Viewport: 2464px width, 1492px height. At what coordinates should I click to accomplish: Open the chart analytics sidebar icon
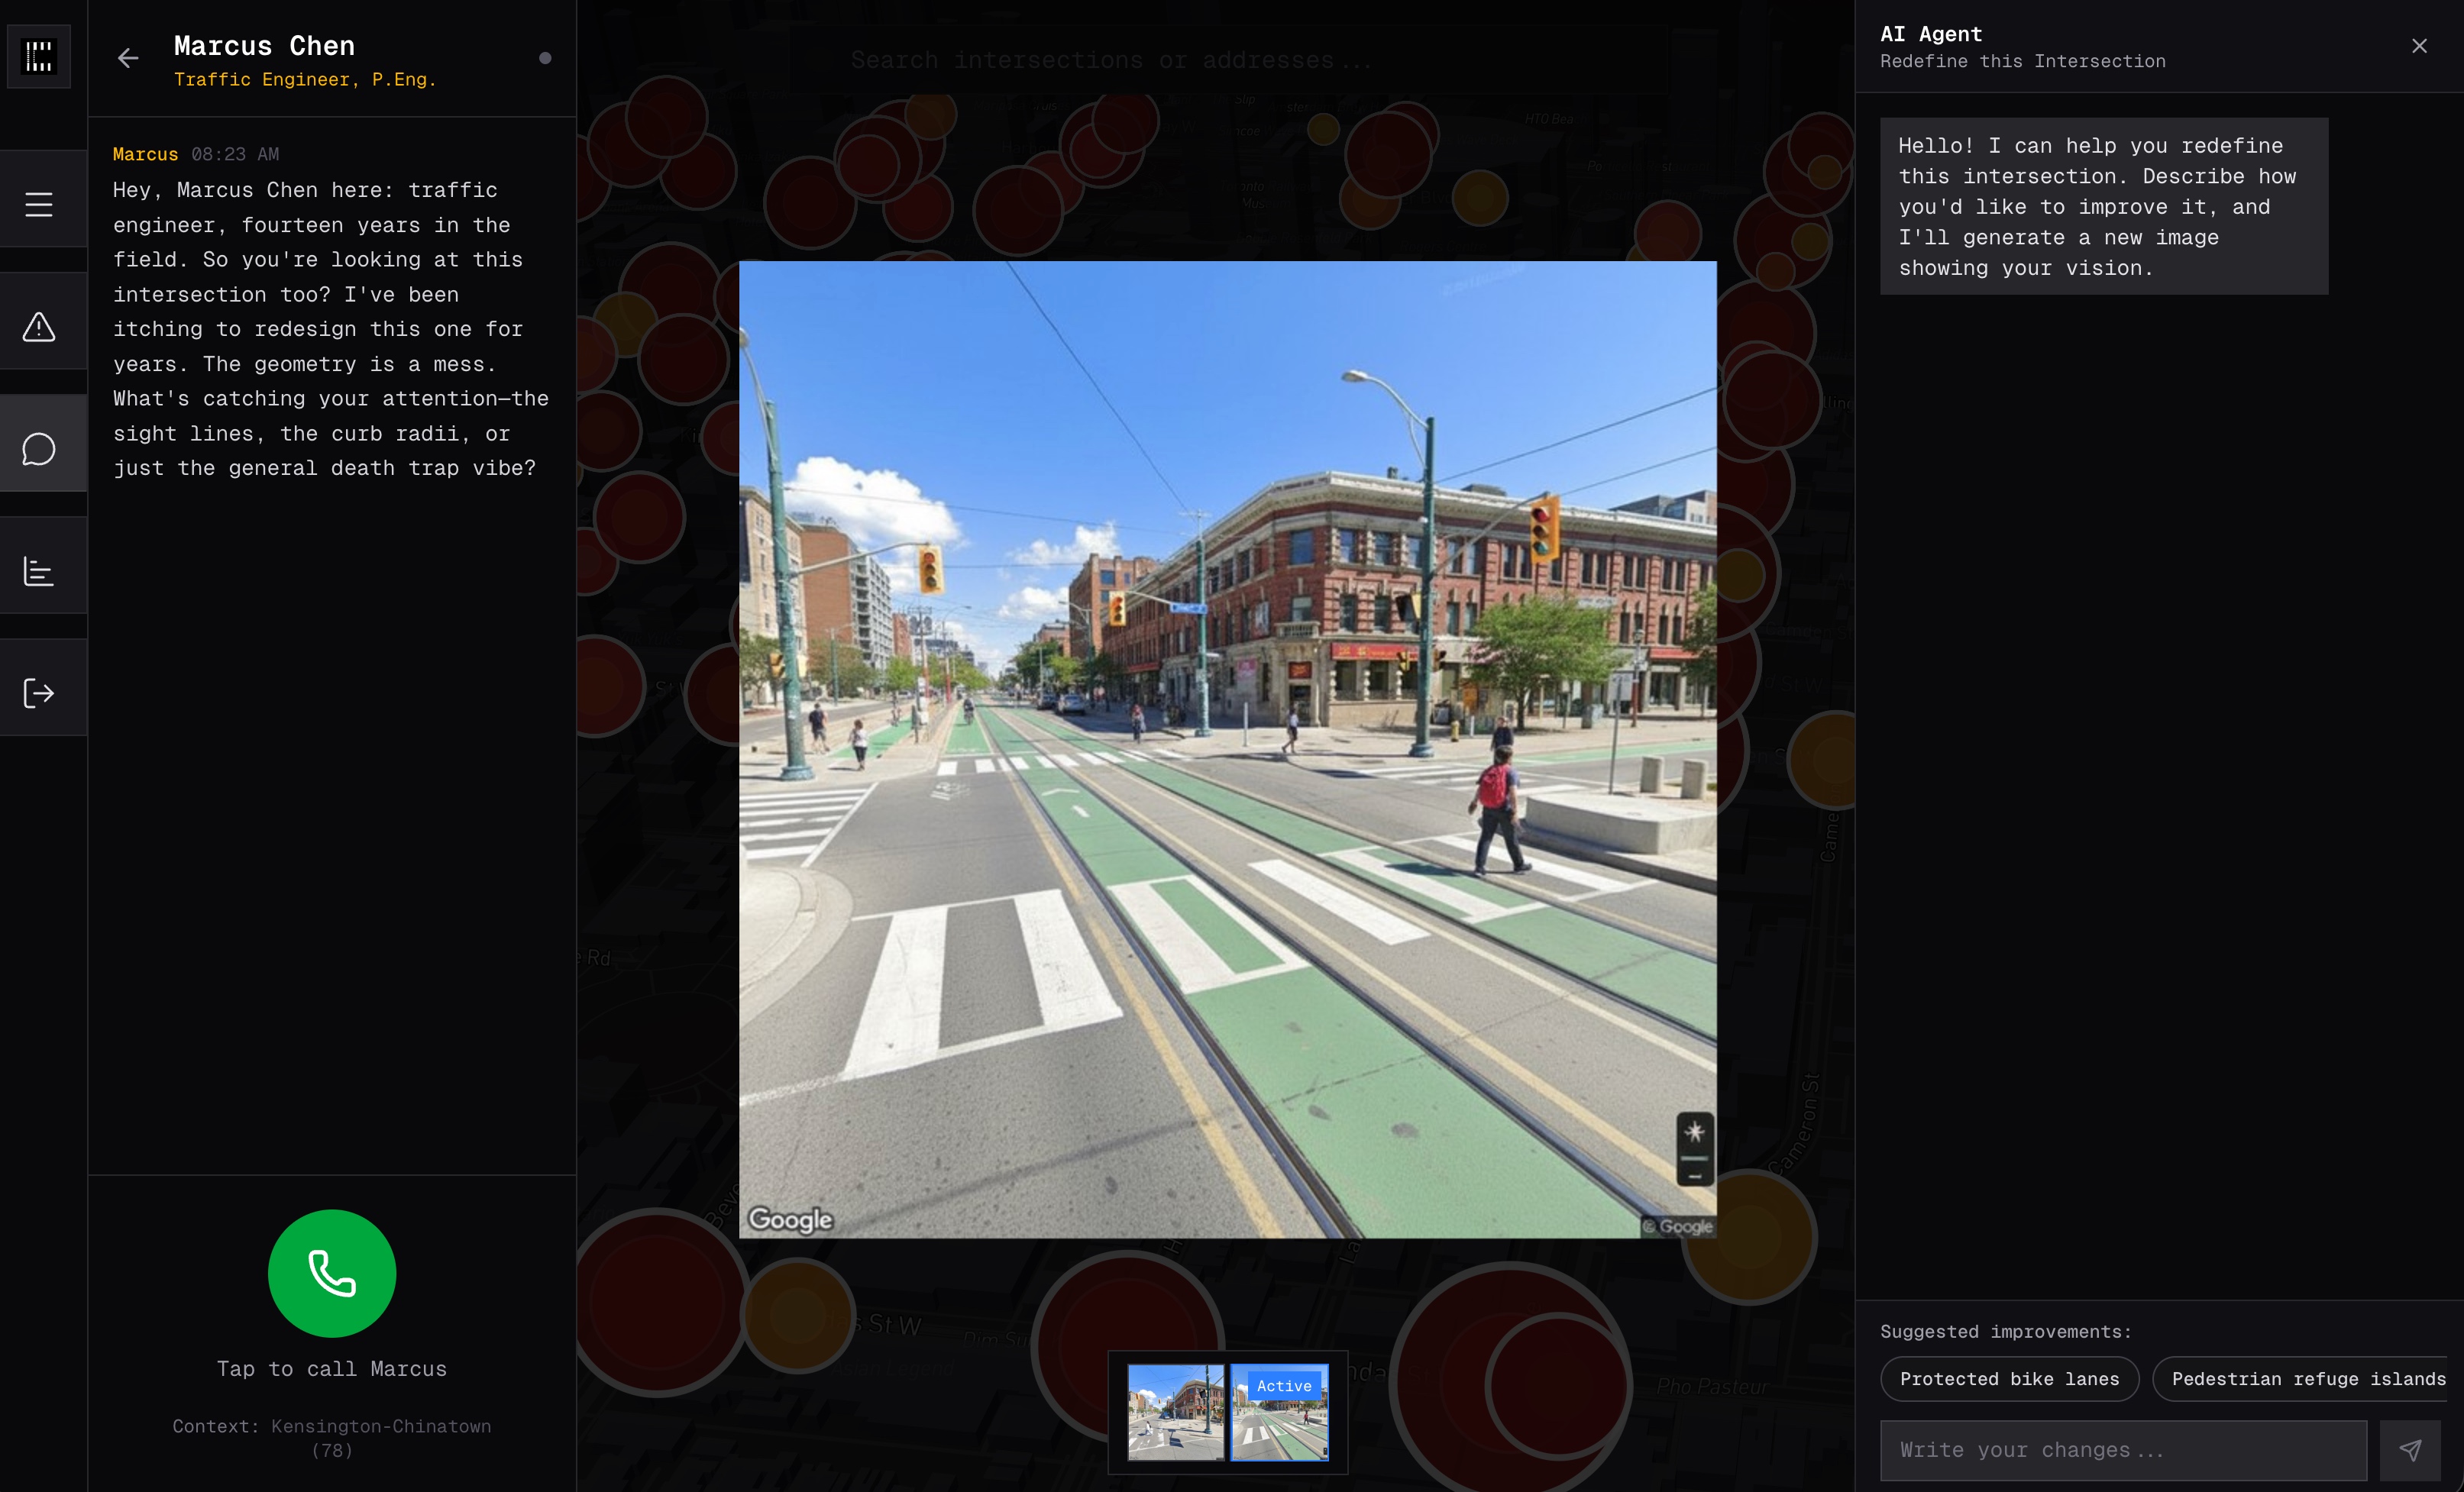point(39,571)
